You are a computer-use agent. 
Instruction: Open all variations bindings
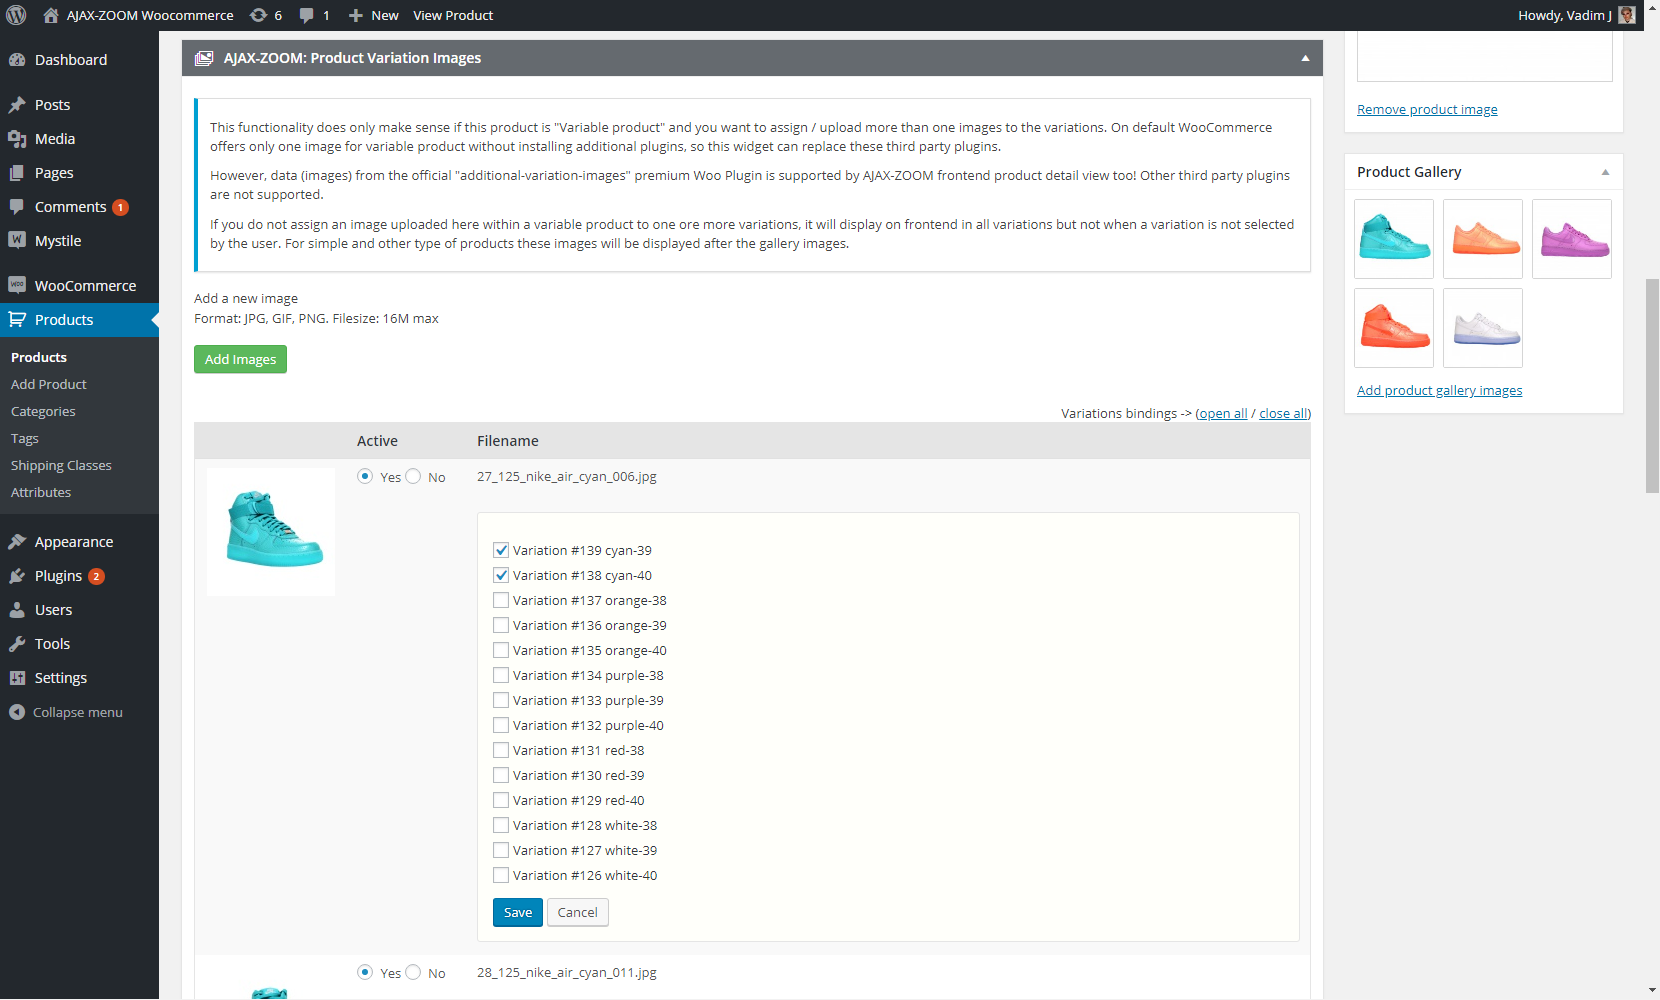tap(1223, 413)
